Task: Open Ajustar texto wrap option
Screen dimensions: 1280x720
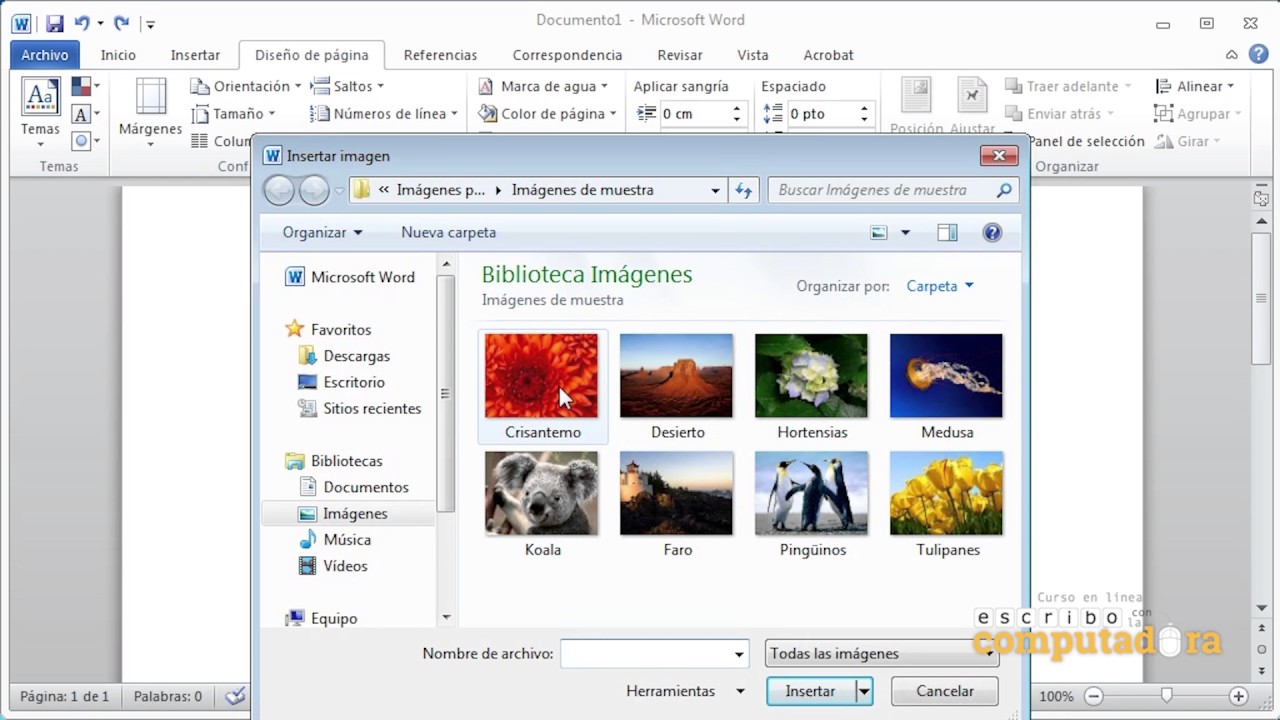Action: pos(972,107)
